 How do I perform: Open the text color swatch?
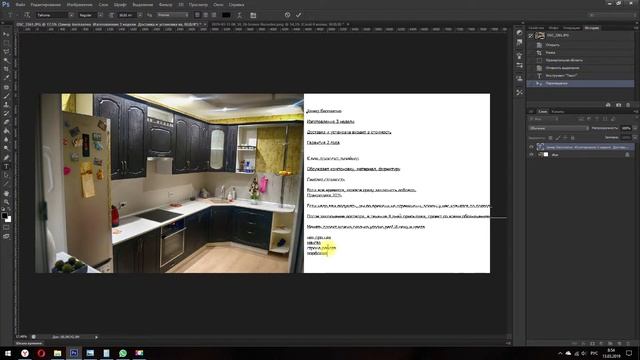click(x=226, y=15)
